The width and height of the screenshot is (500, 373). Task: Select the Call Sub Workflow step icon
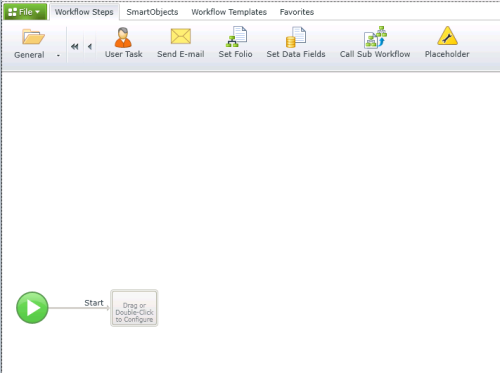(x=375, y=37)
